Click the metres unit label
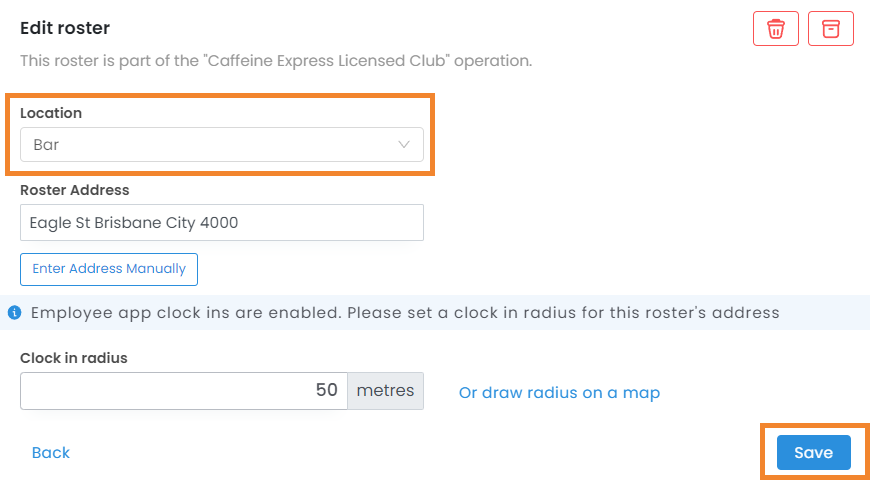Screen dimensions: 870x480 pyautogui.click(x=386, y=391)
